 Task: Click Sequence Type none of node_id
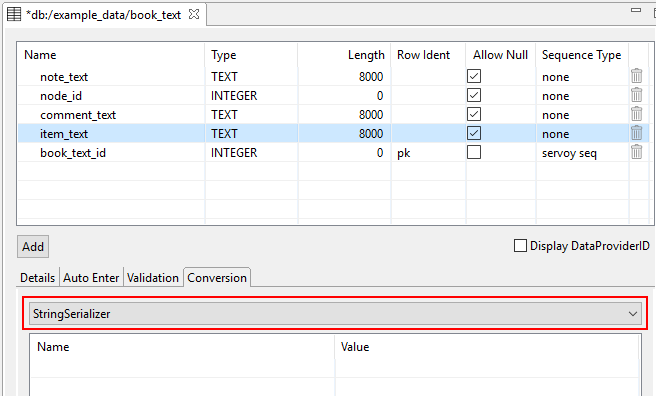556,96
